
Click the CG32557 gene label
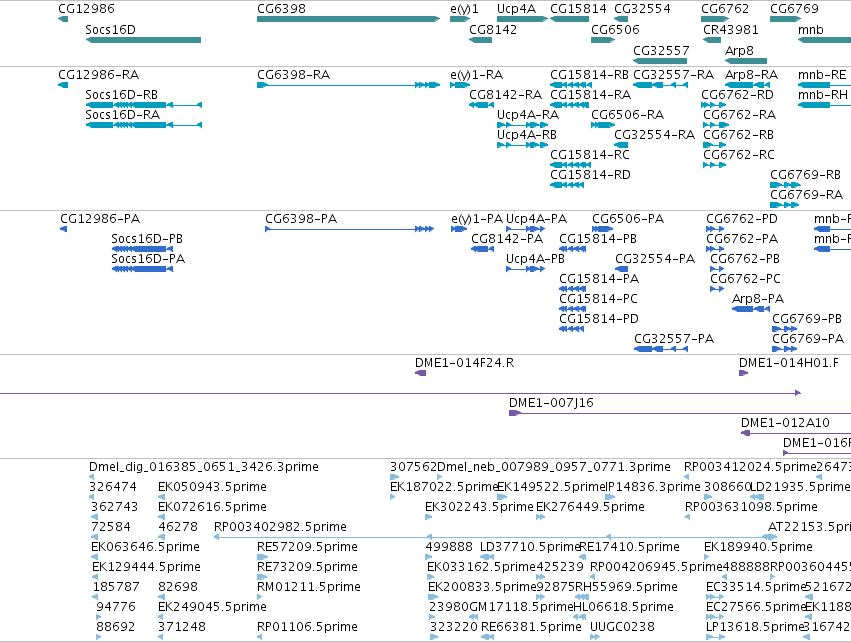(x=662, y=50)
